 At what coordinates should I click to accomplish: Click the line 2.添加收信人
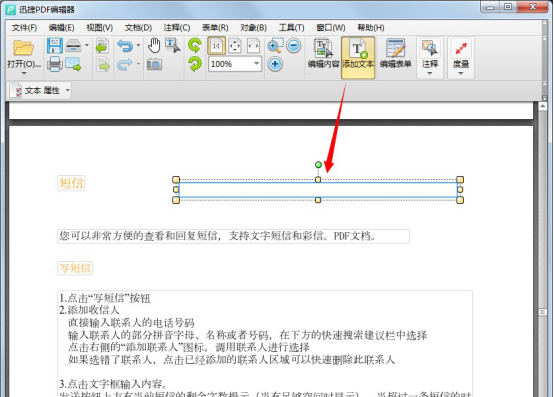click(89, 310)
